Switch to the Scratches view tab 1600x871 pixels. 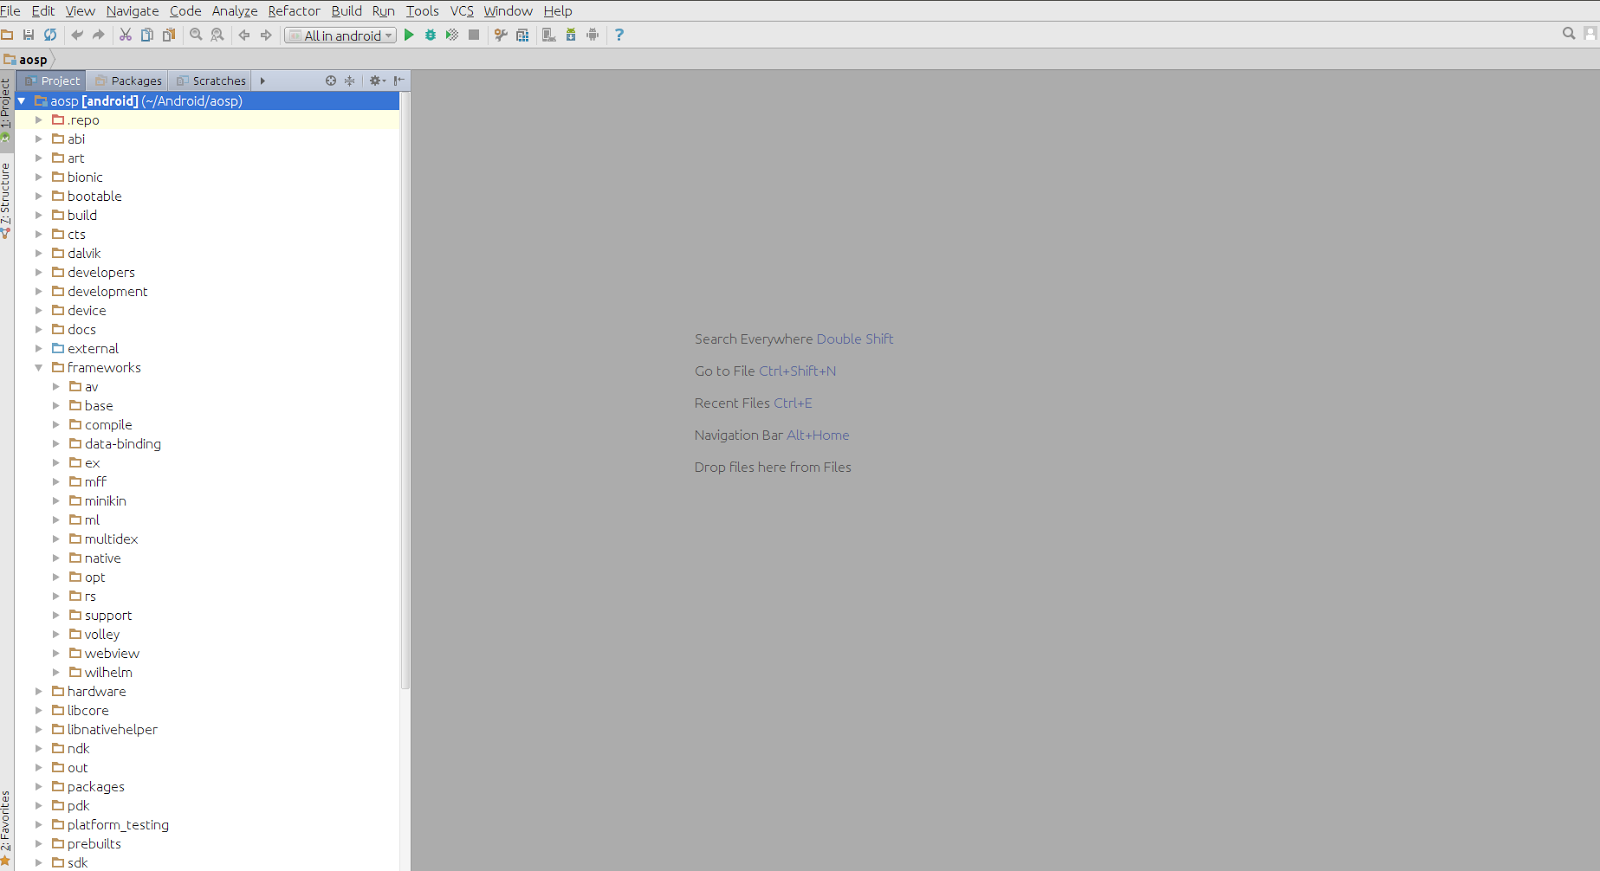tap(211, 81)
